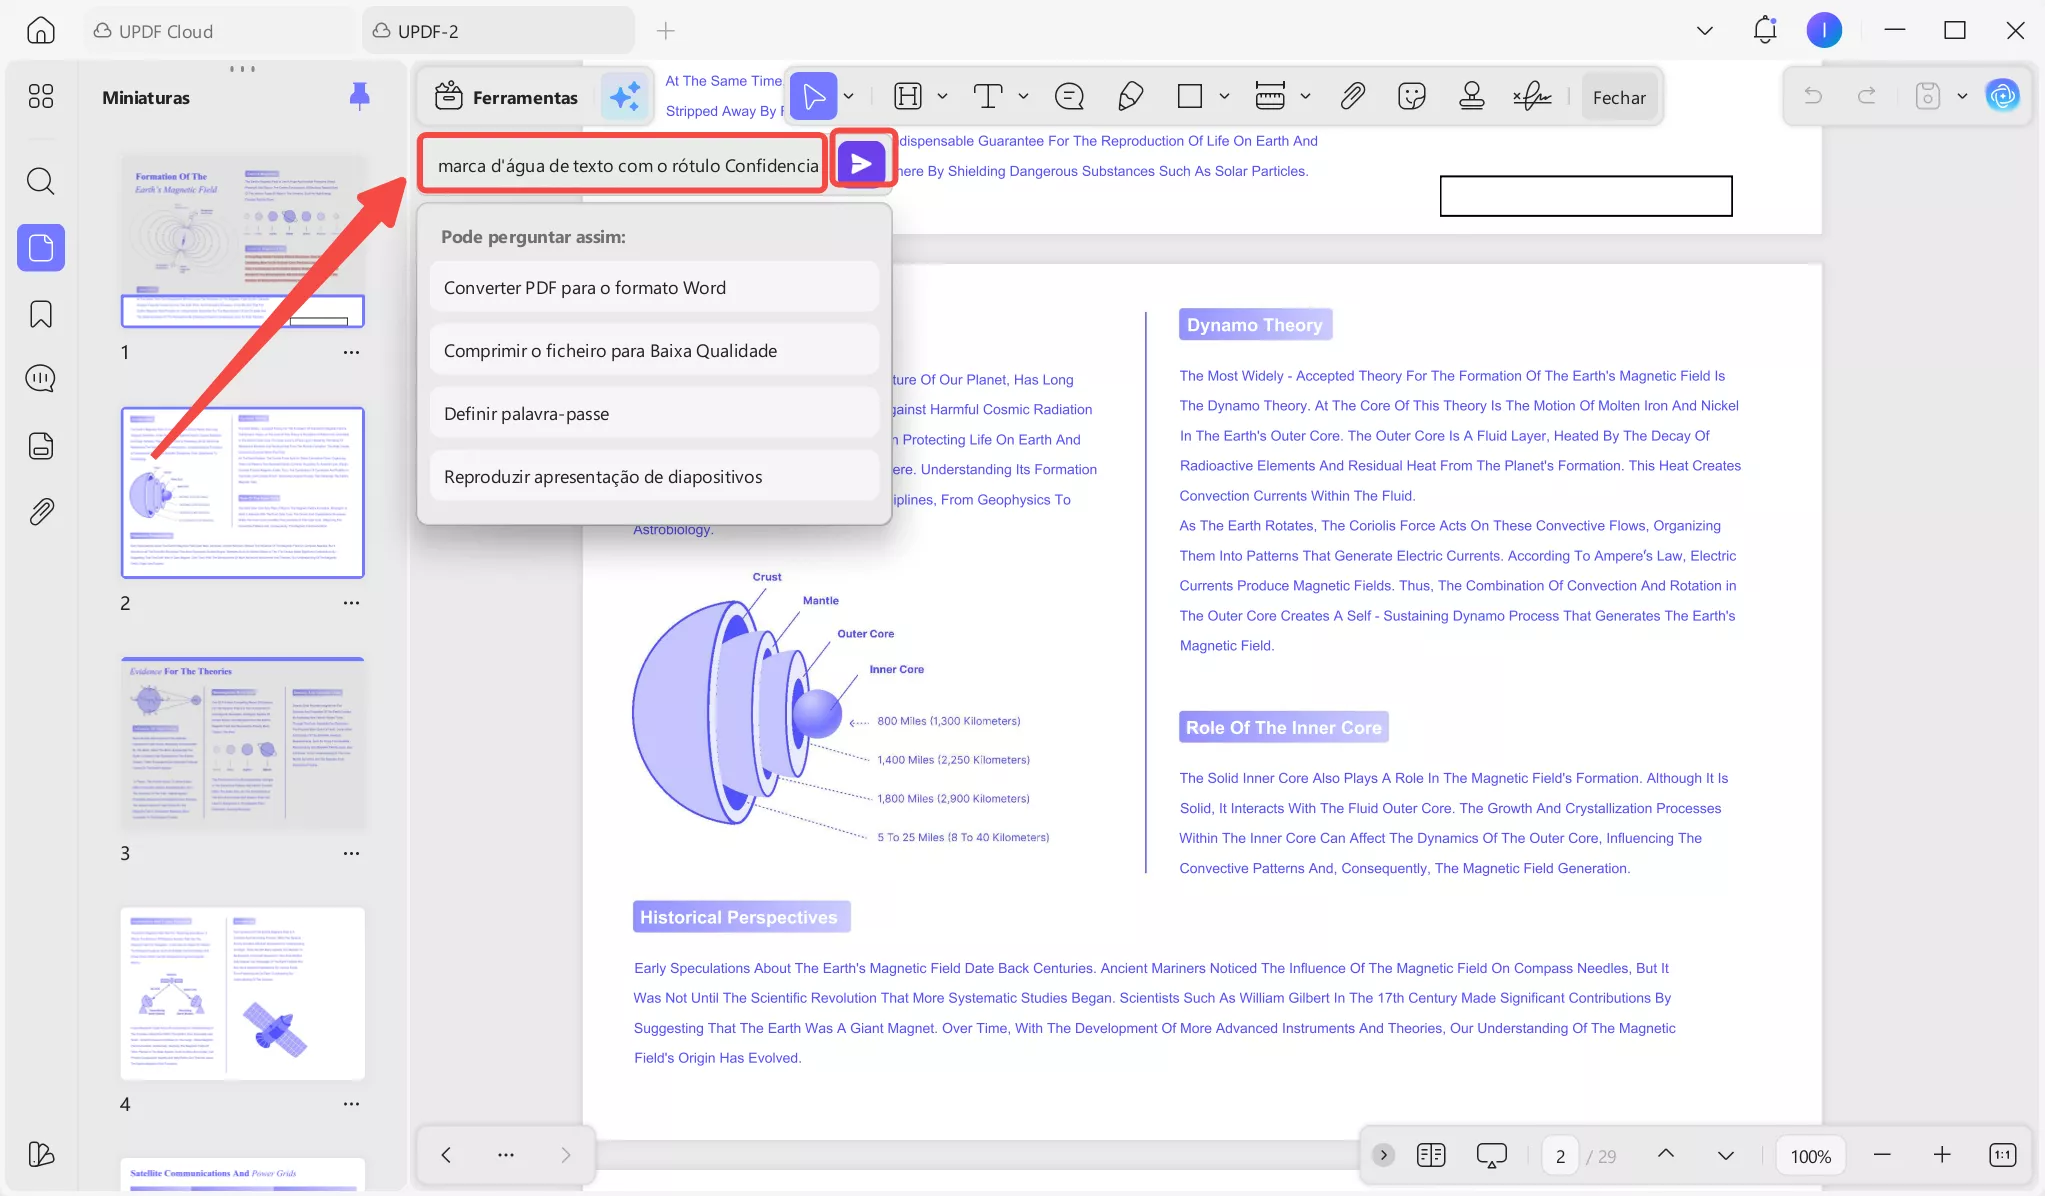Click the attachment paperclip toolbar icon
Screen dimensions: 2045x1196
point(1352,97)
